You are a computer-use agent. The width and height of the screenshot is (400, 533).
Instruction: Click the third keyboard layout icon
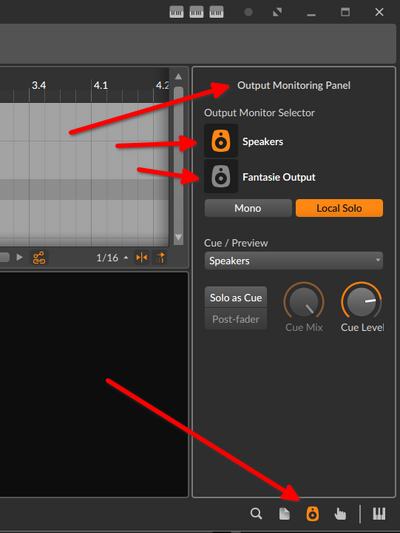tap(216, 12)
